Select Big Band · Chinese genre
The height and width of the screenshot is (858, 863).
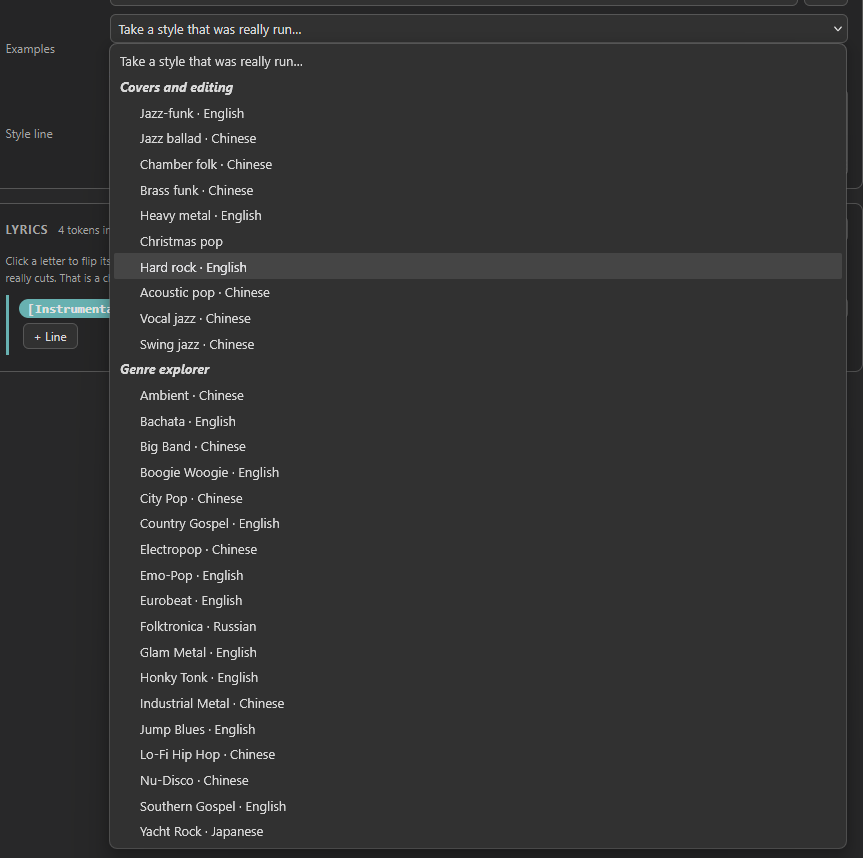478,447
